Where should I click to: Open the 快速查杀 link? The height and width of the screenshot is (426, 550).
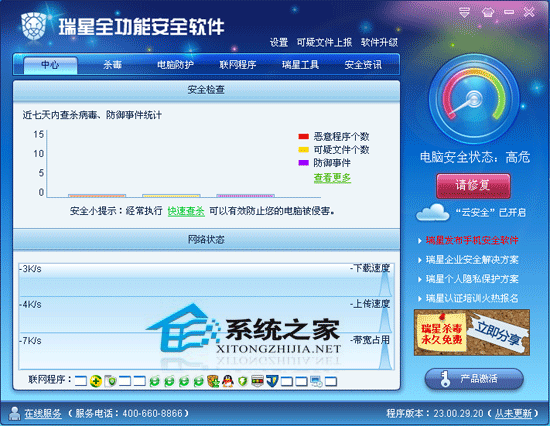[x=186, y=211]
